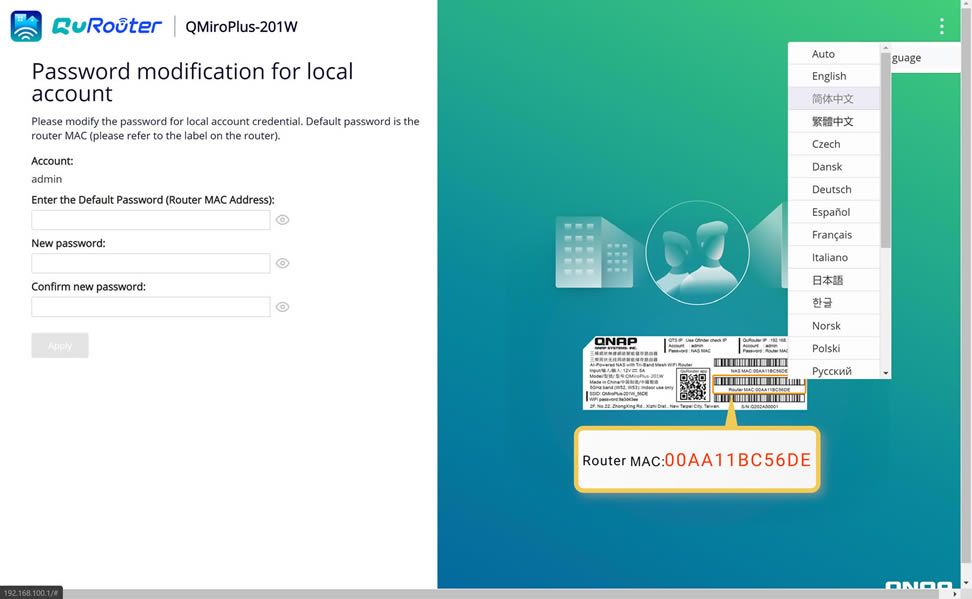
Task: Click the language list scroll down arrow
Action: 885,373
